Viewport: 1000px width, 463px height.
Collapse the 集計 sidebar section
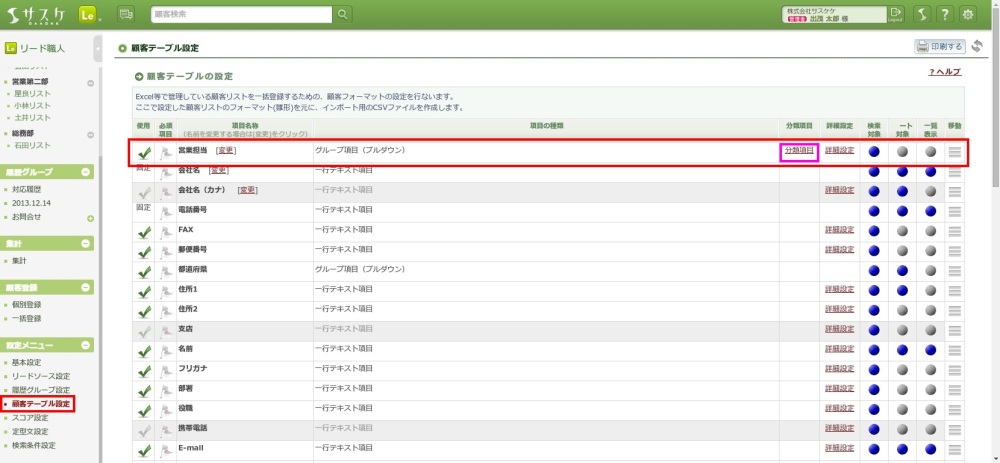pyautogui.click(x=87, y=243)
